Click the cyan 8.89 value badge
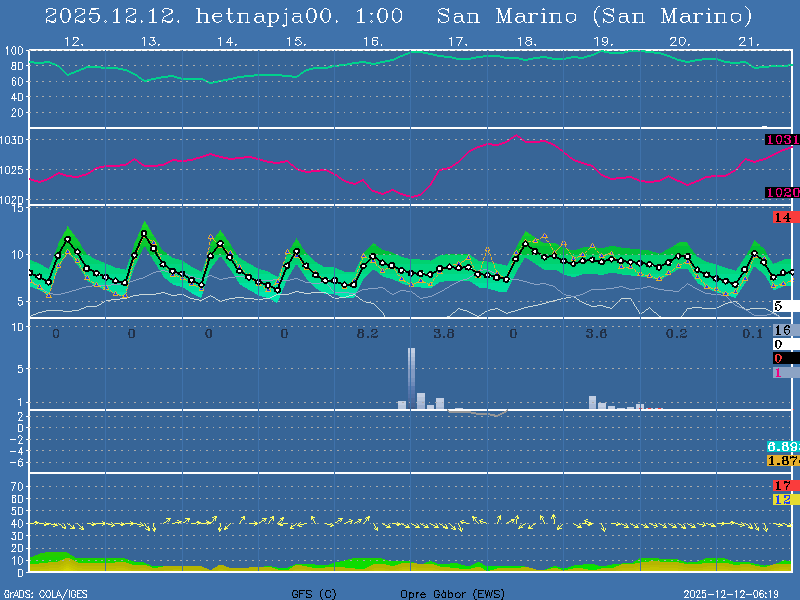This screenshot has height=600, width=800. click(x=781, y=446)
